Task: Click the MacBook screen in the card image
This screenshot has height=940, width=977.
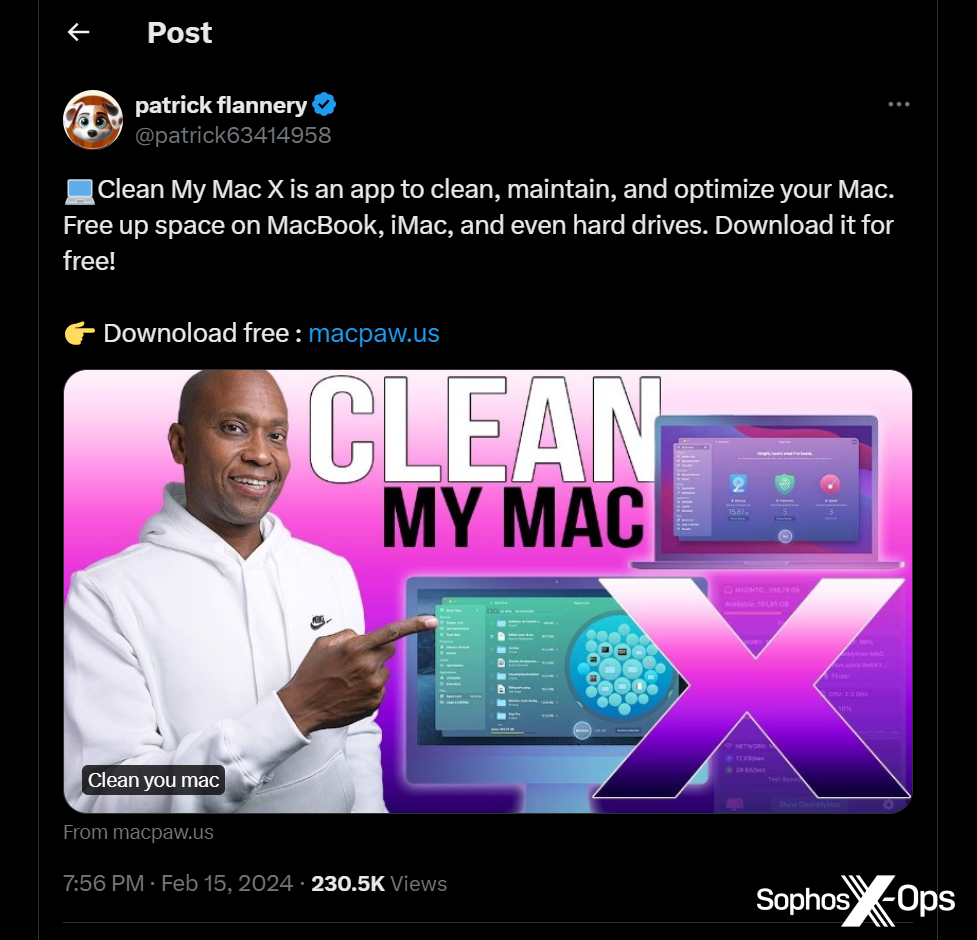Action: [x=767, y=487]
